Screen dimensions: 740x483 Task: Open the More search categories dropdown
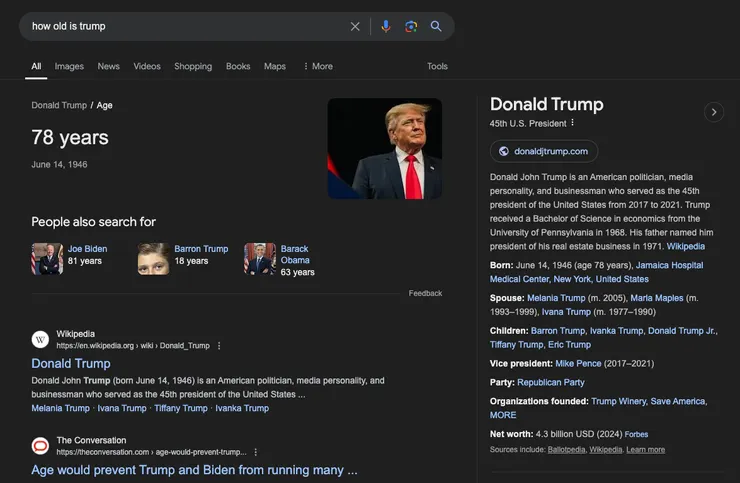click(318, 67)
